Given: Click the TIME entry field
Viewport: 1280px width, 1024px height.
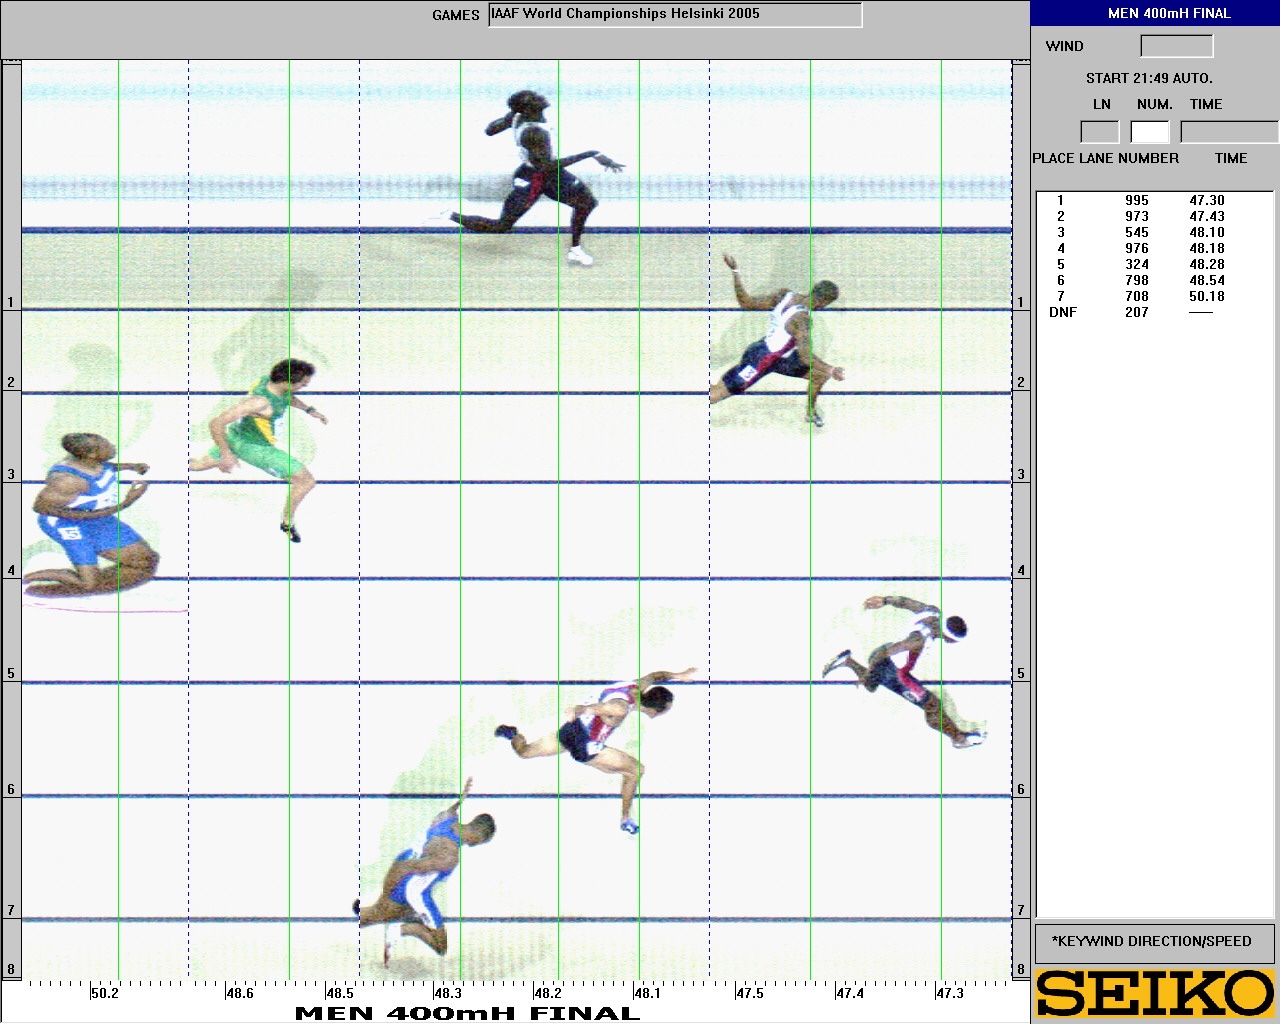Looking at the screenshot, I should [x=1228, y=132].
